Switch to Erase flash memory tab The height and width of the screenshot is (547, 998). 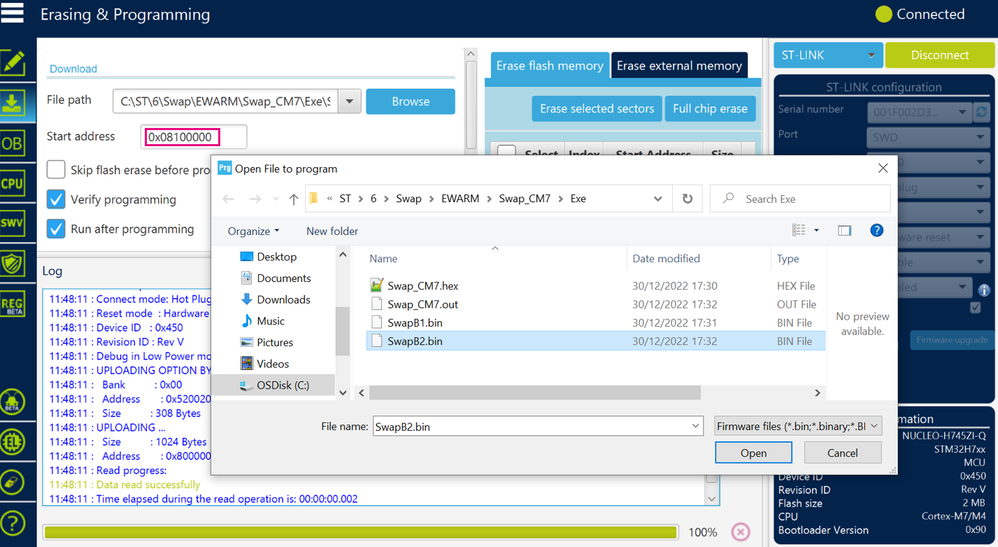point(550,66)
